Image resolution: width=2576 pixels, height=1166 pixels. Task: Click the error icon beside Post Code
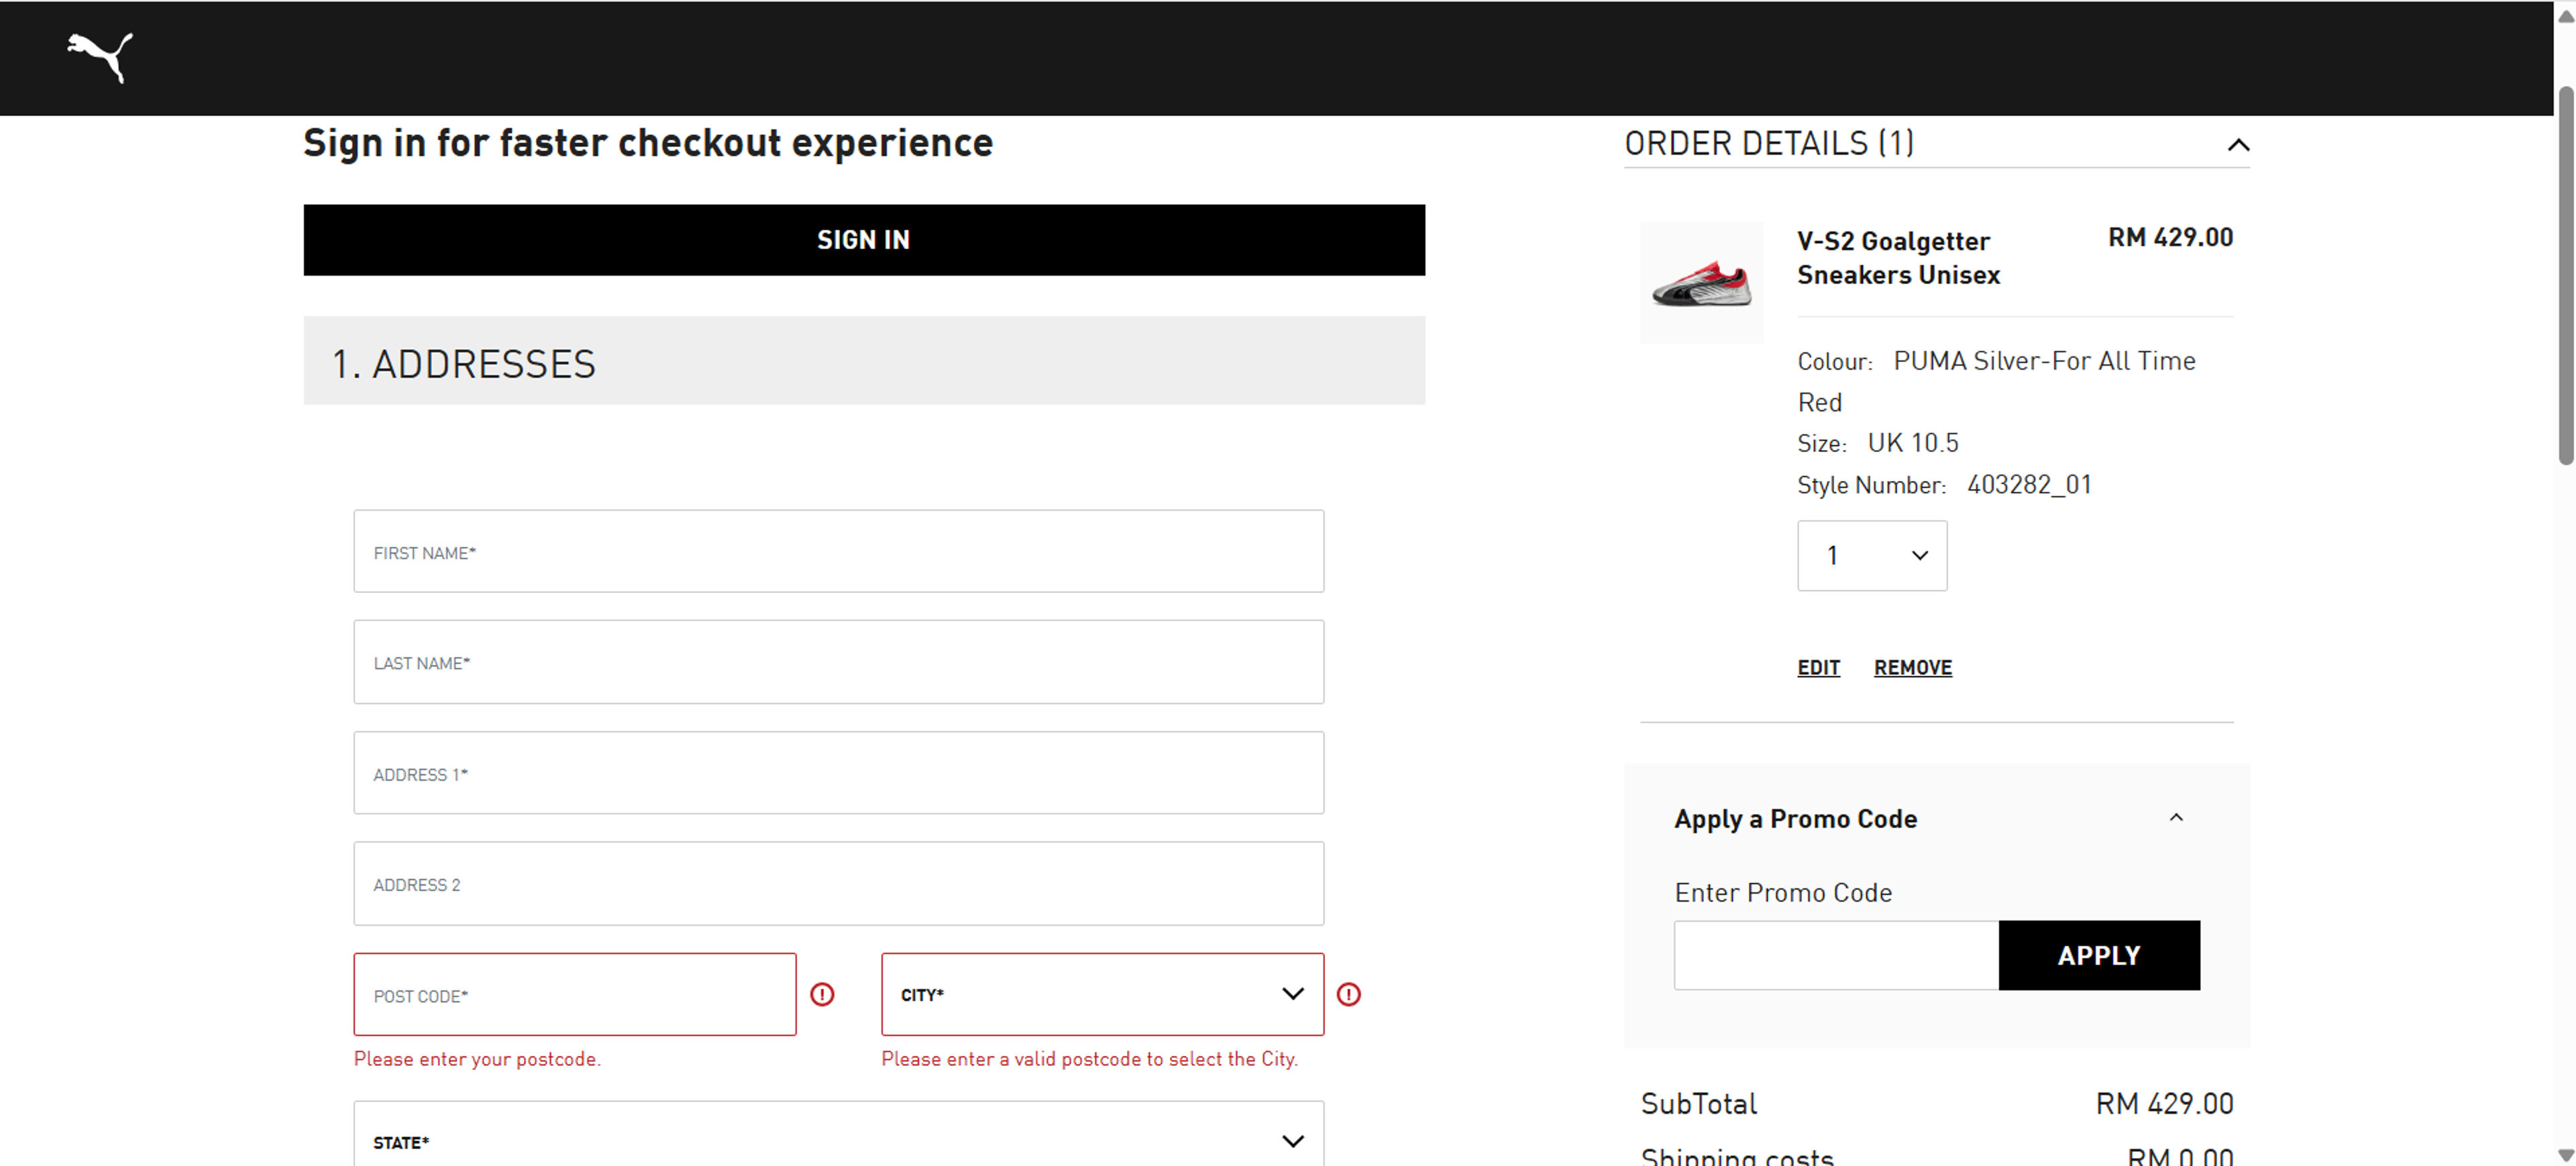pyautogui.click(x=822, y=994)
